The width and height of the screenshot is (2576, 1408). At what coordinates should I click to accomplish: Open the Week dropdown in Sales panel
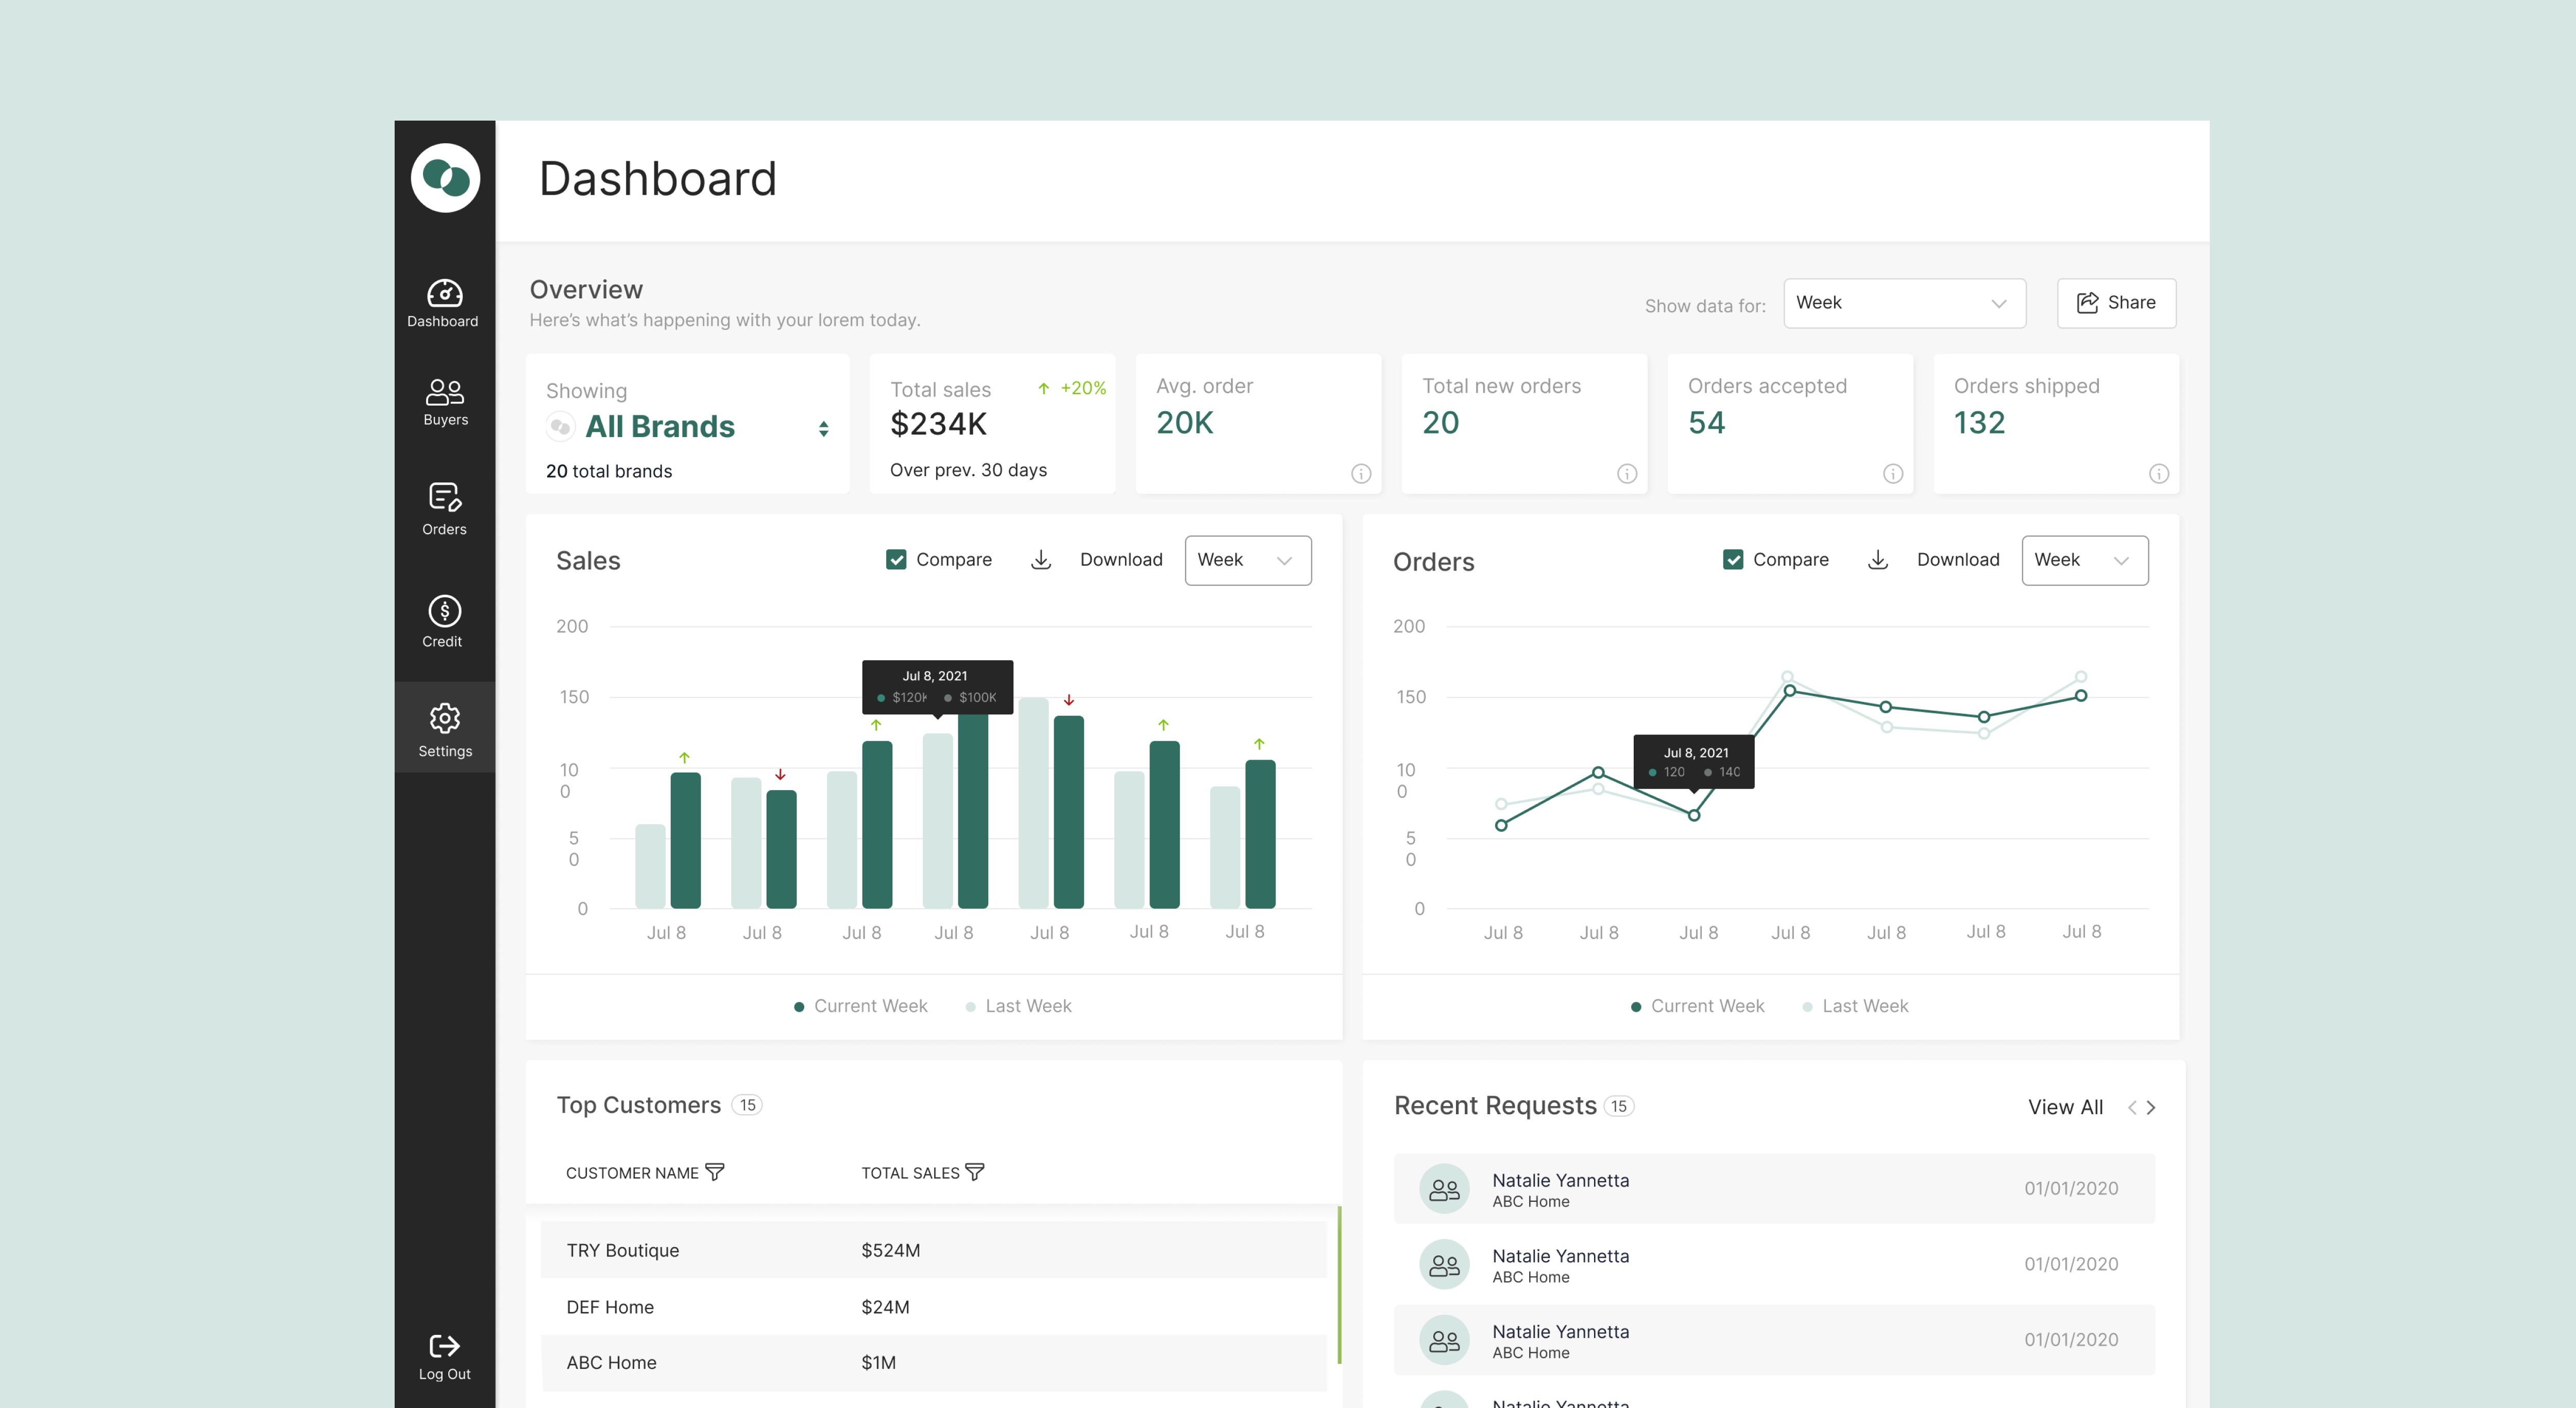[x=1248, y=561]
